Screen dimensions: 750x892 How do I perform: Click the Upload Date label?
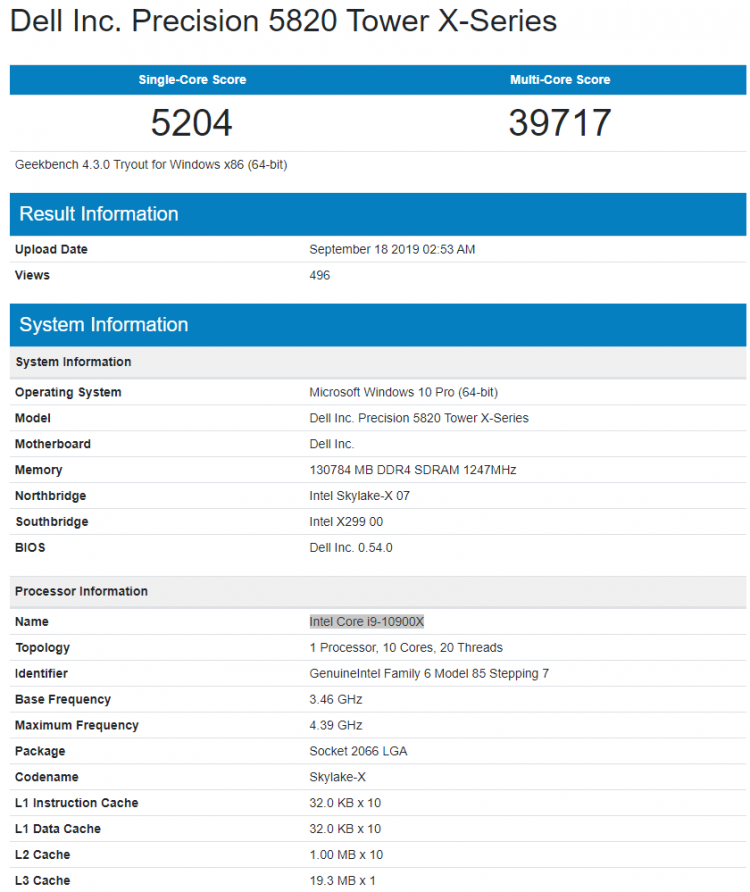51,249
